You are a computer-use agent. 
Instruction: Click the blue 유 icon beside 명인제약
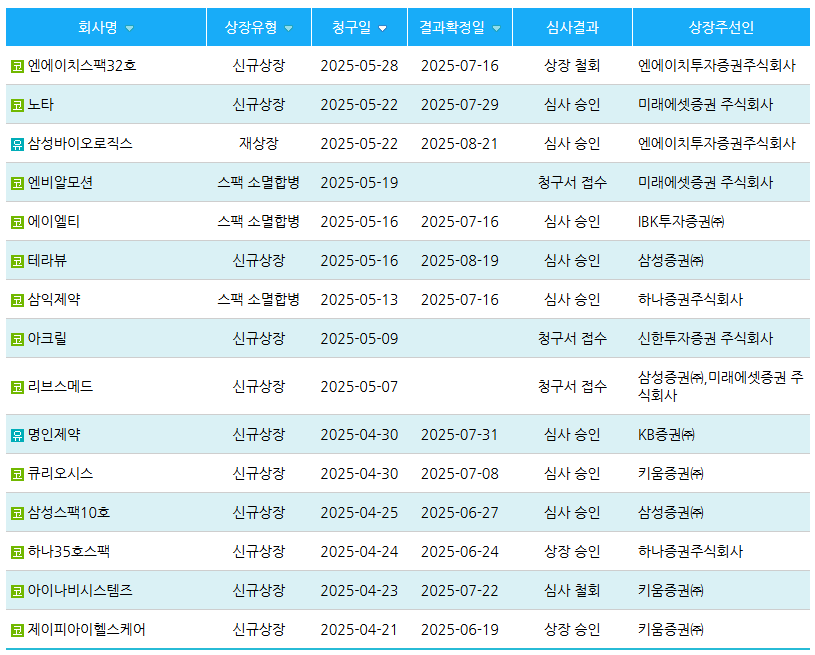[17, 435]
